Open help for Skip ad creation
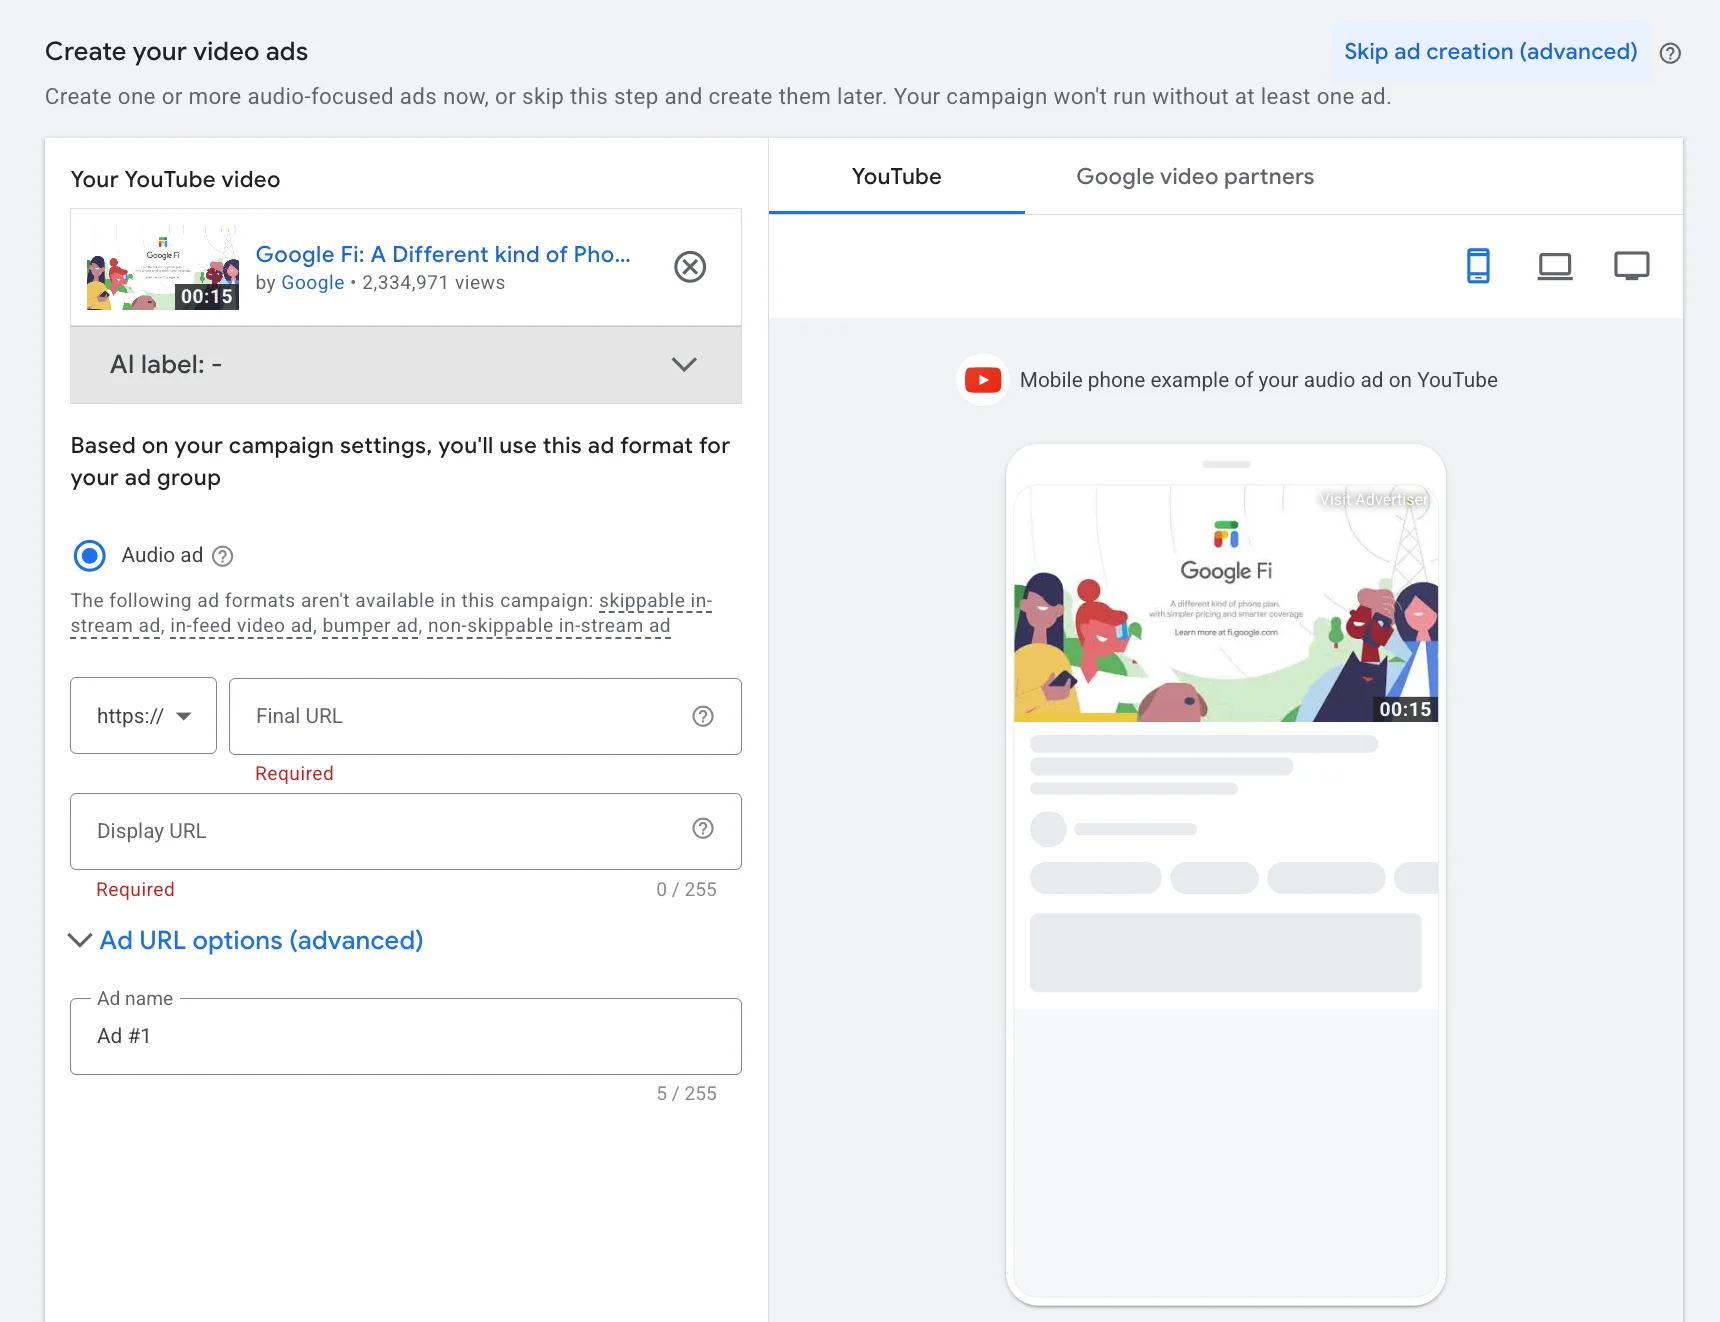The image size is (1720, 1322). click(x=1670, y=53)
